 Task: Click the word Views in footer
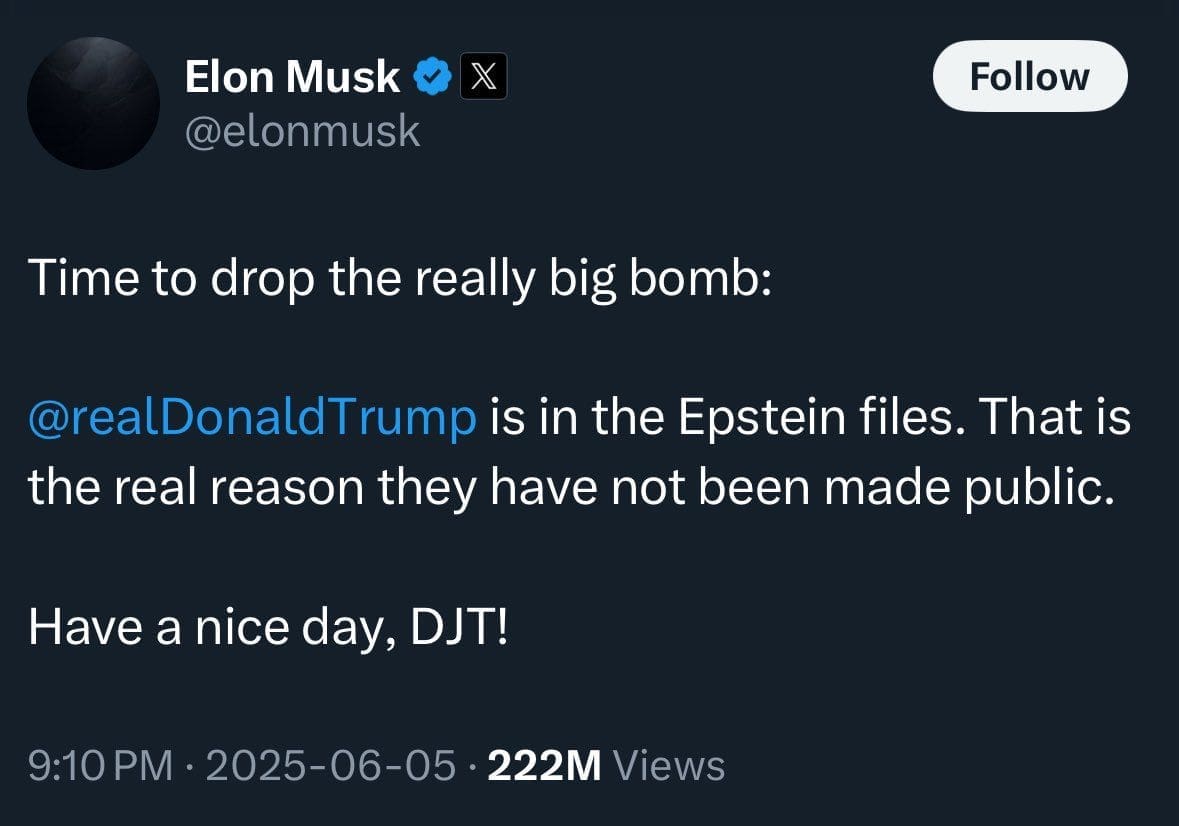[x=668, y=766]
